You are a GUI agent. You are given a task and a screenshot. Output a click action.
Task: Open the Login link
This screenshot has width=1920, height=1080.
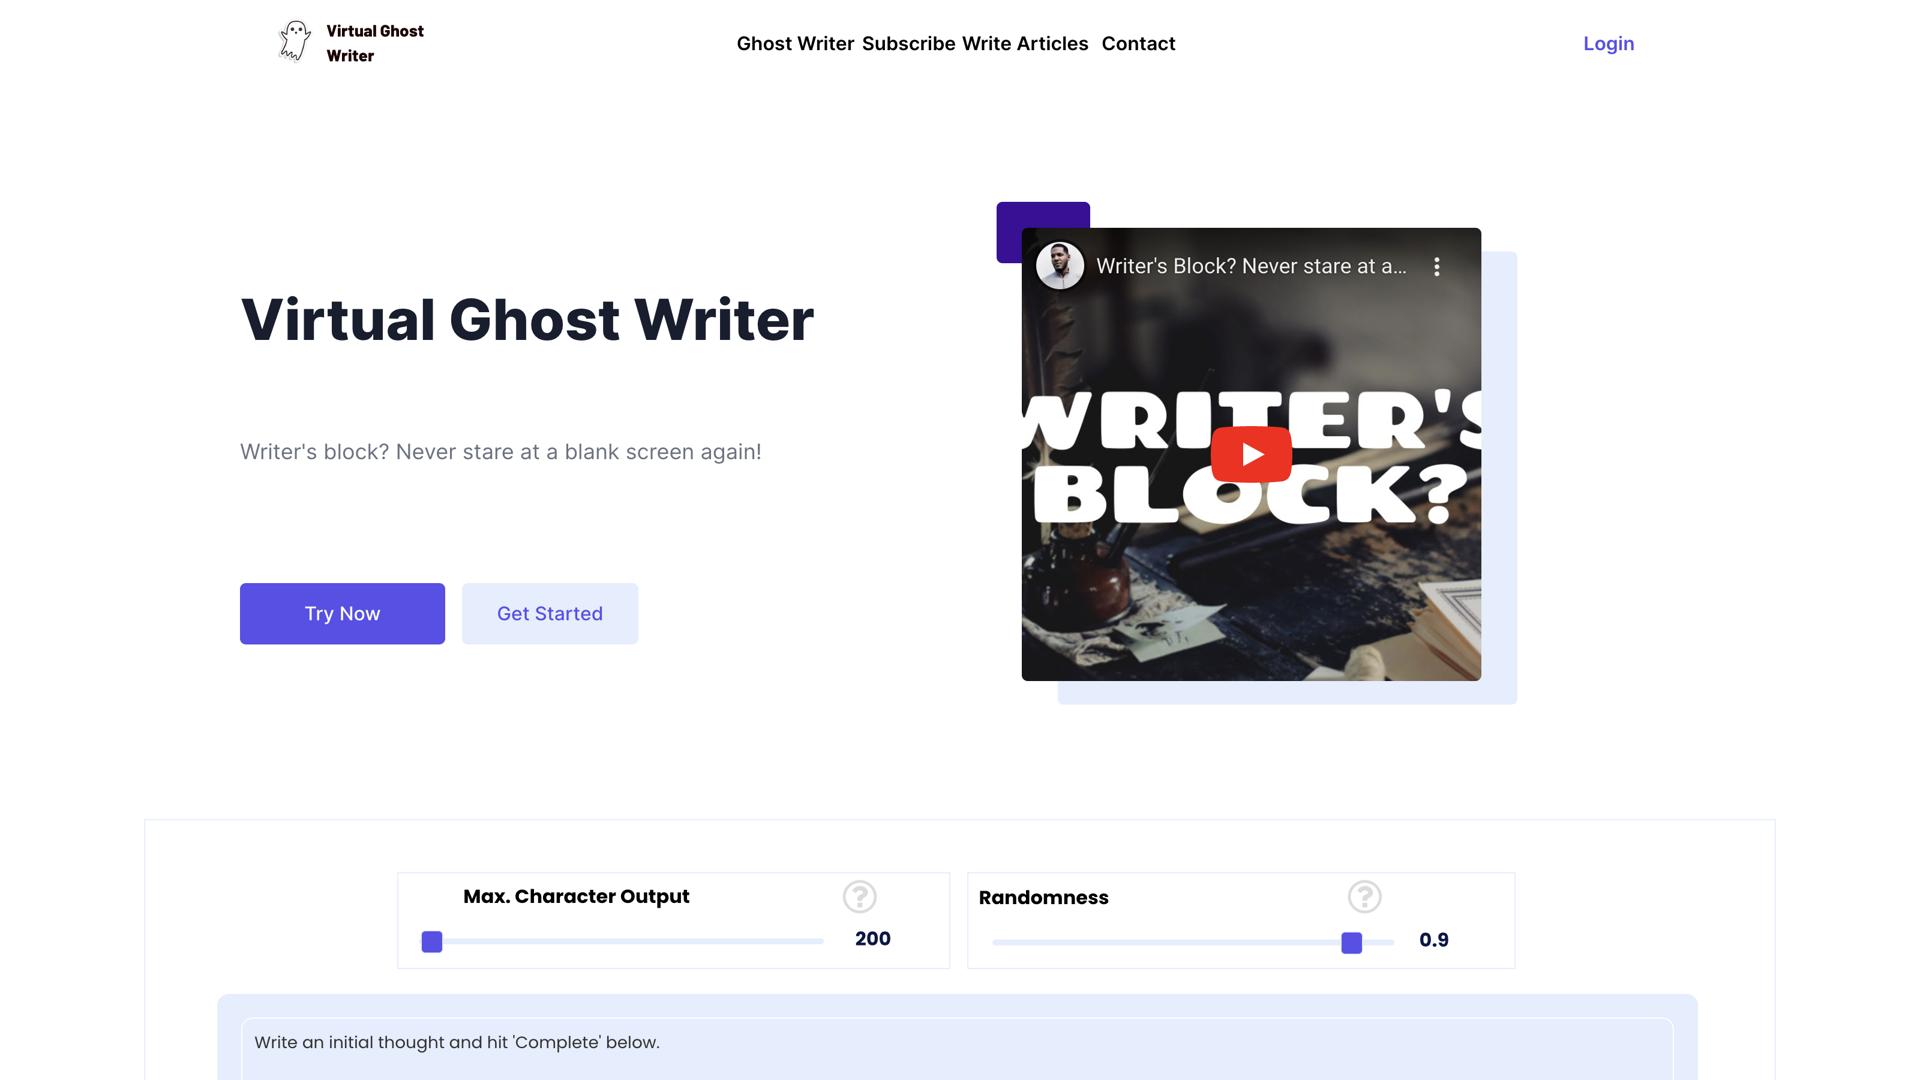[1607, 44]
